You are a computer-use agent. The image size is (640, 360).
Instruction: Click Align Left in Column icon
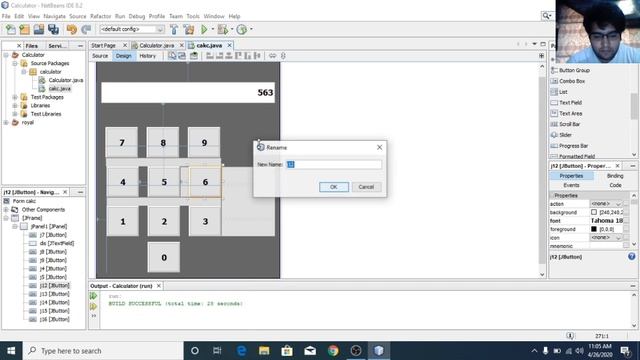coord(210,56)
